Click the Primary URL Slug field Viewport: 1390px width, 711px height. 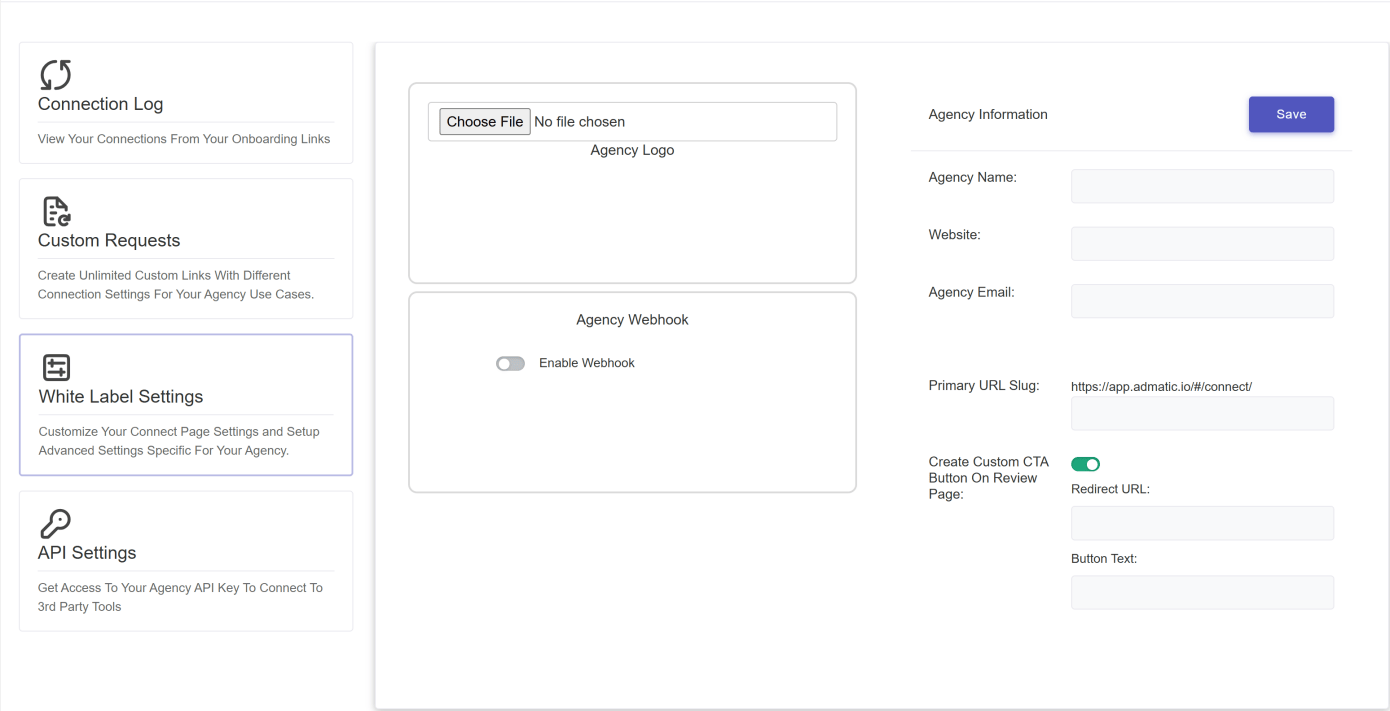coord(1202,413)
